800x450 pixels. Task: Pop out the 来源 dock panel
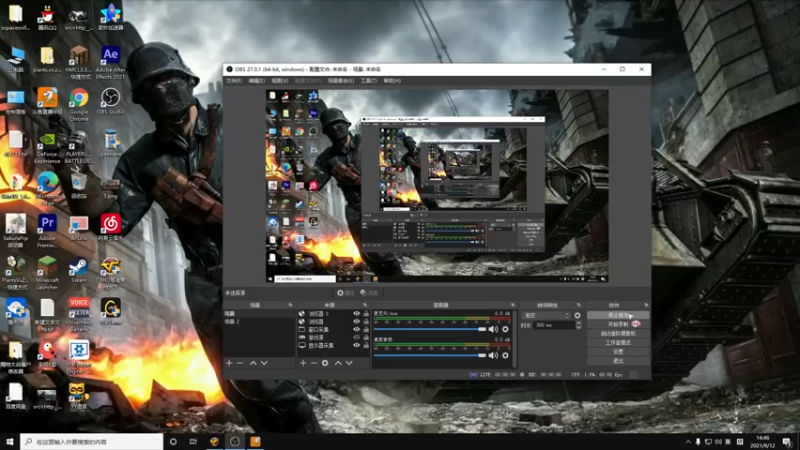pyautogui.click(x=364, y=305)
